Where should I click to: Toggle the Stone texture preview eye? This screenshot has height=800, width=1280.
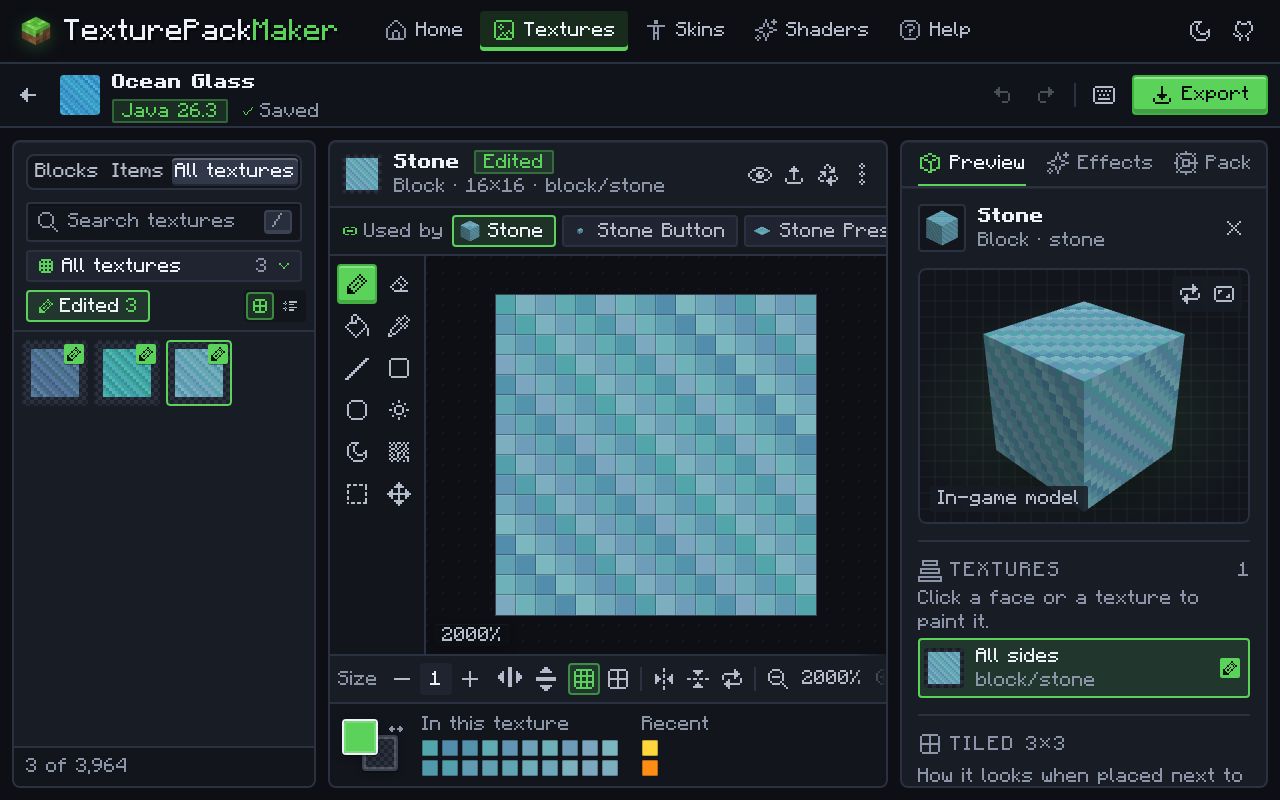(760, 175)
